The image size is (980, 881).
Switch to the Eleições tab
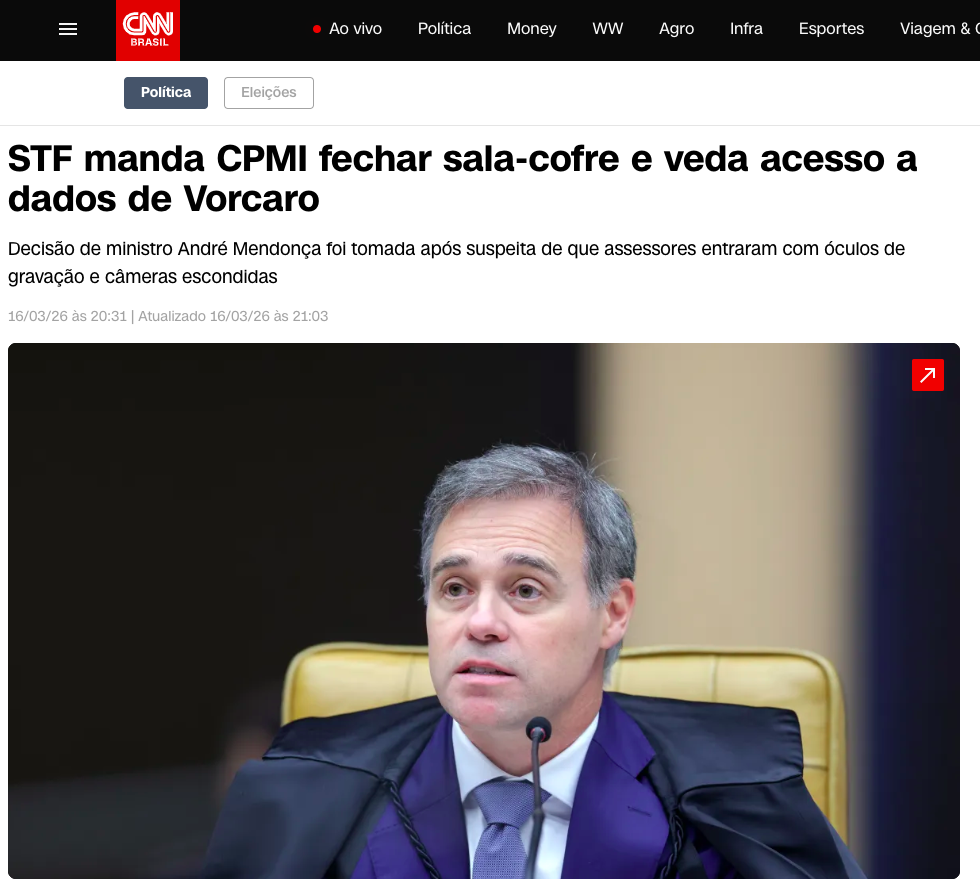pos(269,92)
